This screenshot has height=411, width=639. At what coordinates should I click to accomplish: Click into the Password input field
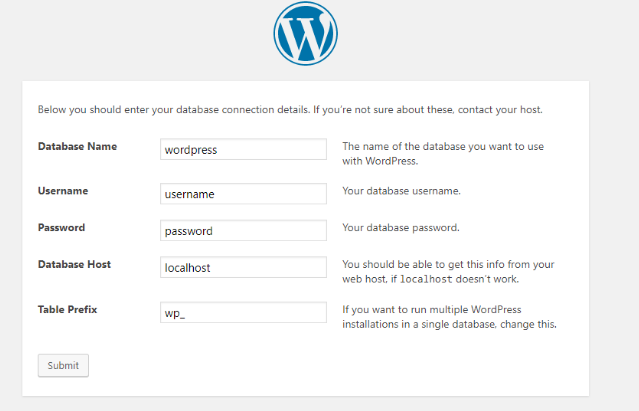click(x=243, y=230)
